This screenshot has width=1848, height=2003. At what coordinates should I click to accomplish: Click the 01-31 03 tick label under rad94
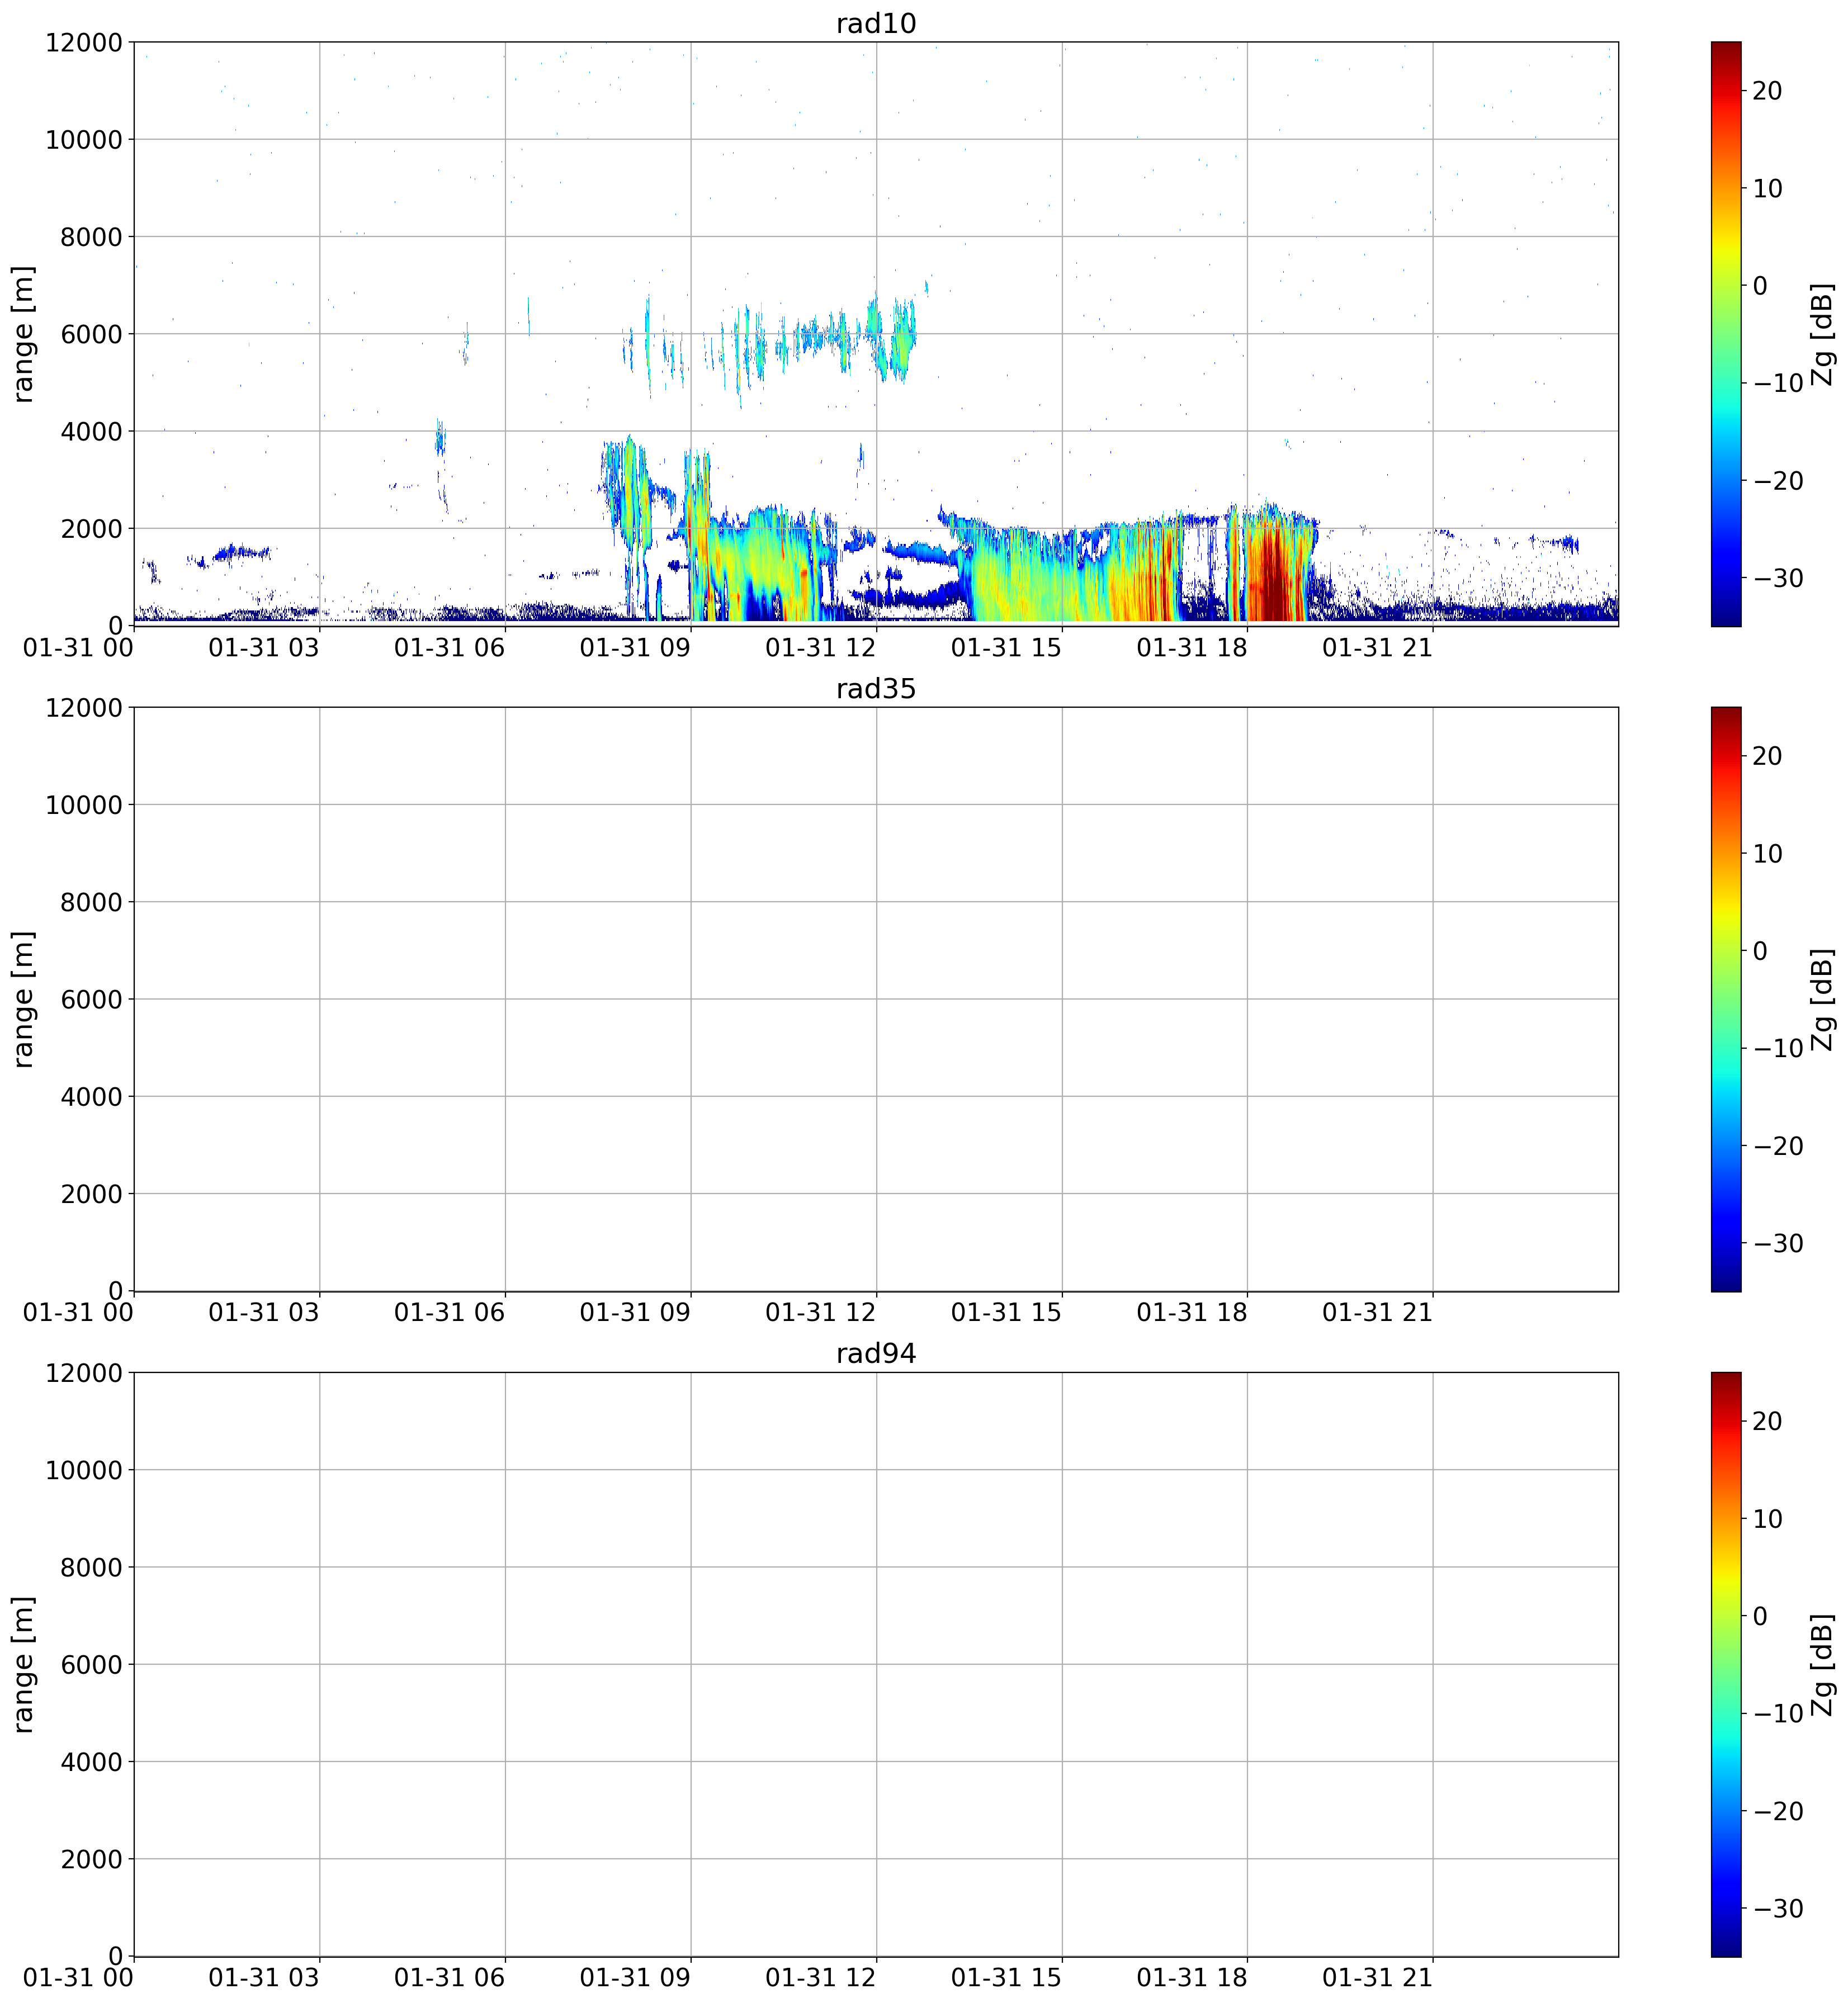click(x=264, y=1977)
